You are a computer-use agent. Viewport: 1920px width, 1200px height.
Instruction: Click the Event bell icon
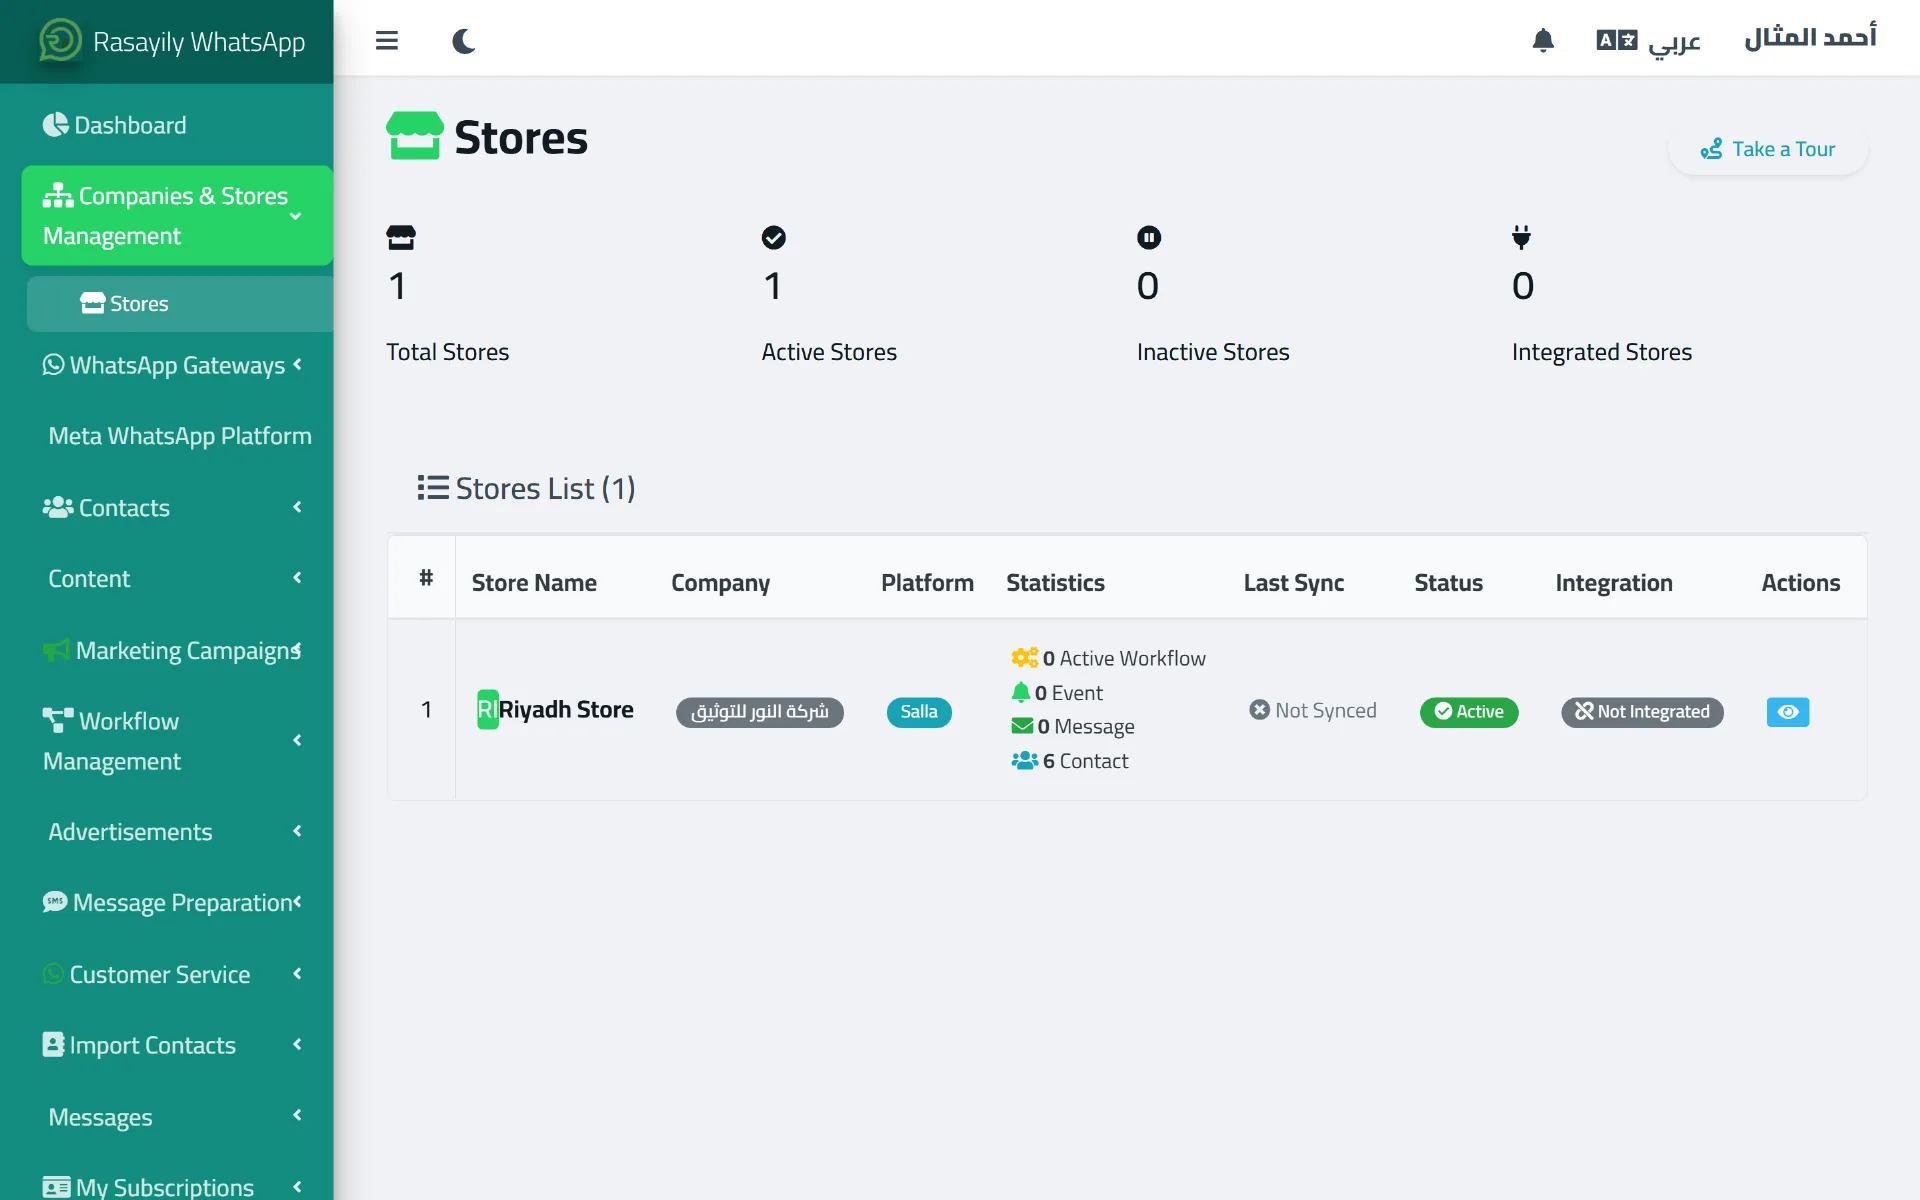(1020, 692)
